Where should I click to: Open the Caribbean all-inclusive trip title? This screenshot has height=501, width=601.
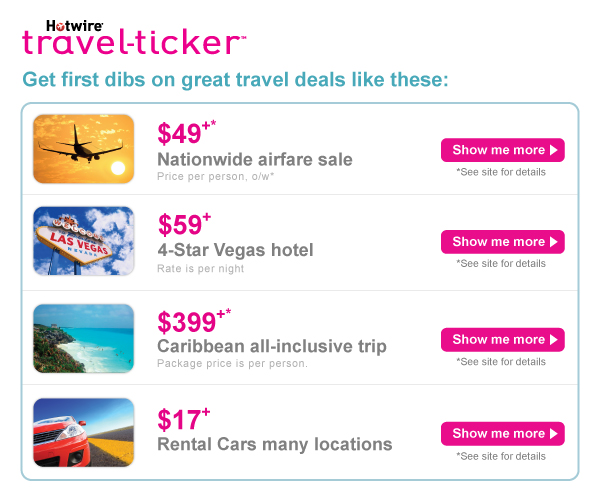[x=271, y=346]
